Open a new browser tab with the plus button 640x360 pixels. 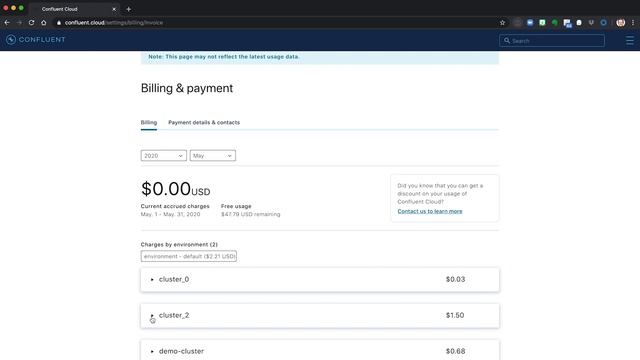tap(129, 9)
